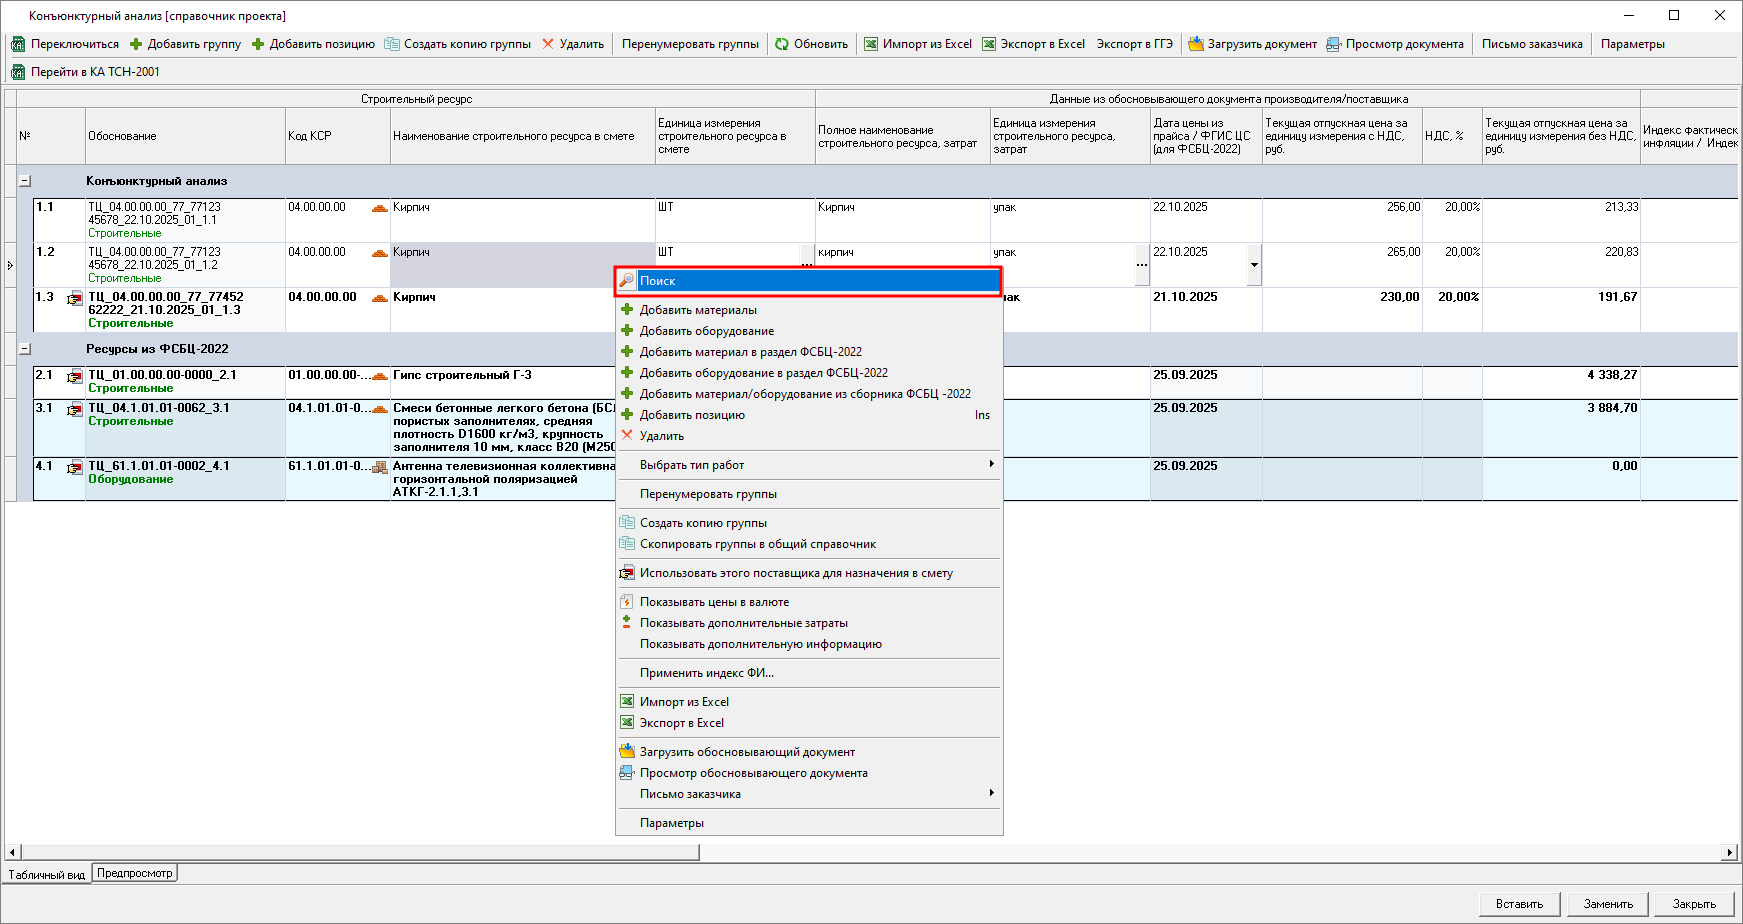This screenshot has width=1743, height=924.
Task: Open Параметры in the toolbar
Action: [x=1632, y=44]
